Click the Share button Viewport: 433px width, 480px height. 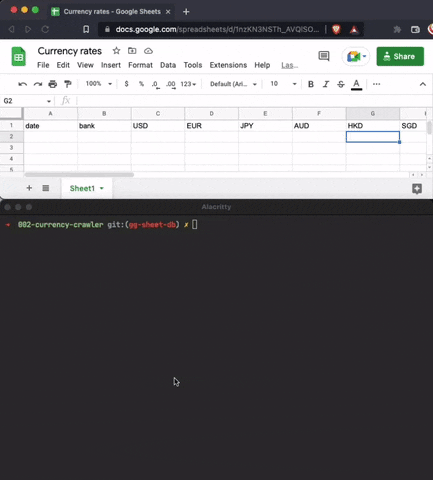400,56
